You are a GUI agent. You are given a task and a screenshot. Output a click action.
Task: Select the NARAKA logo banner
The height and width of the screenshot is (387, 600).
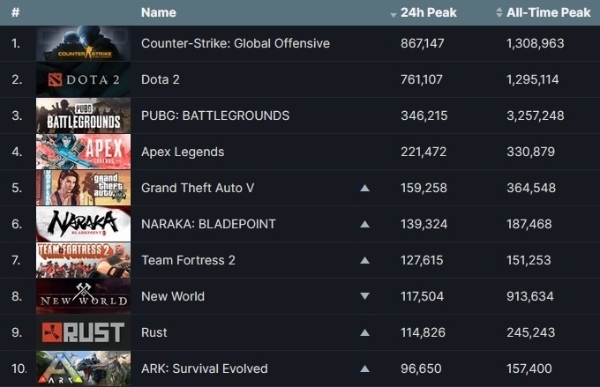[x=83, y=224]
